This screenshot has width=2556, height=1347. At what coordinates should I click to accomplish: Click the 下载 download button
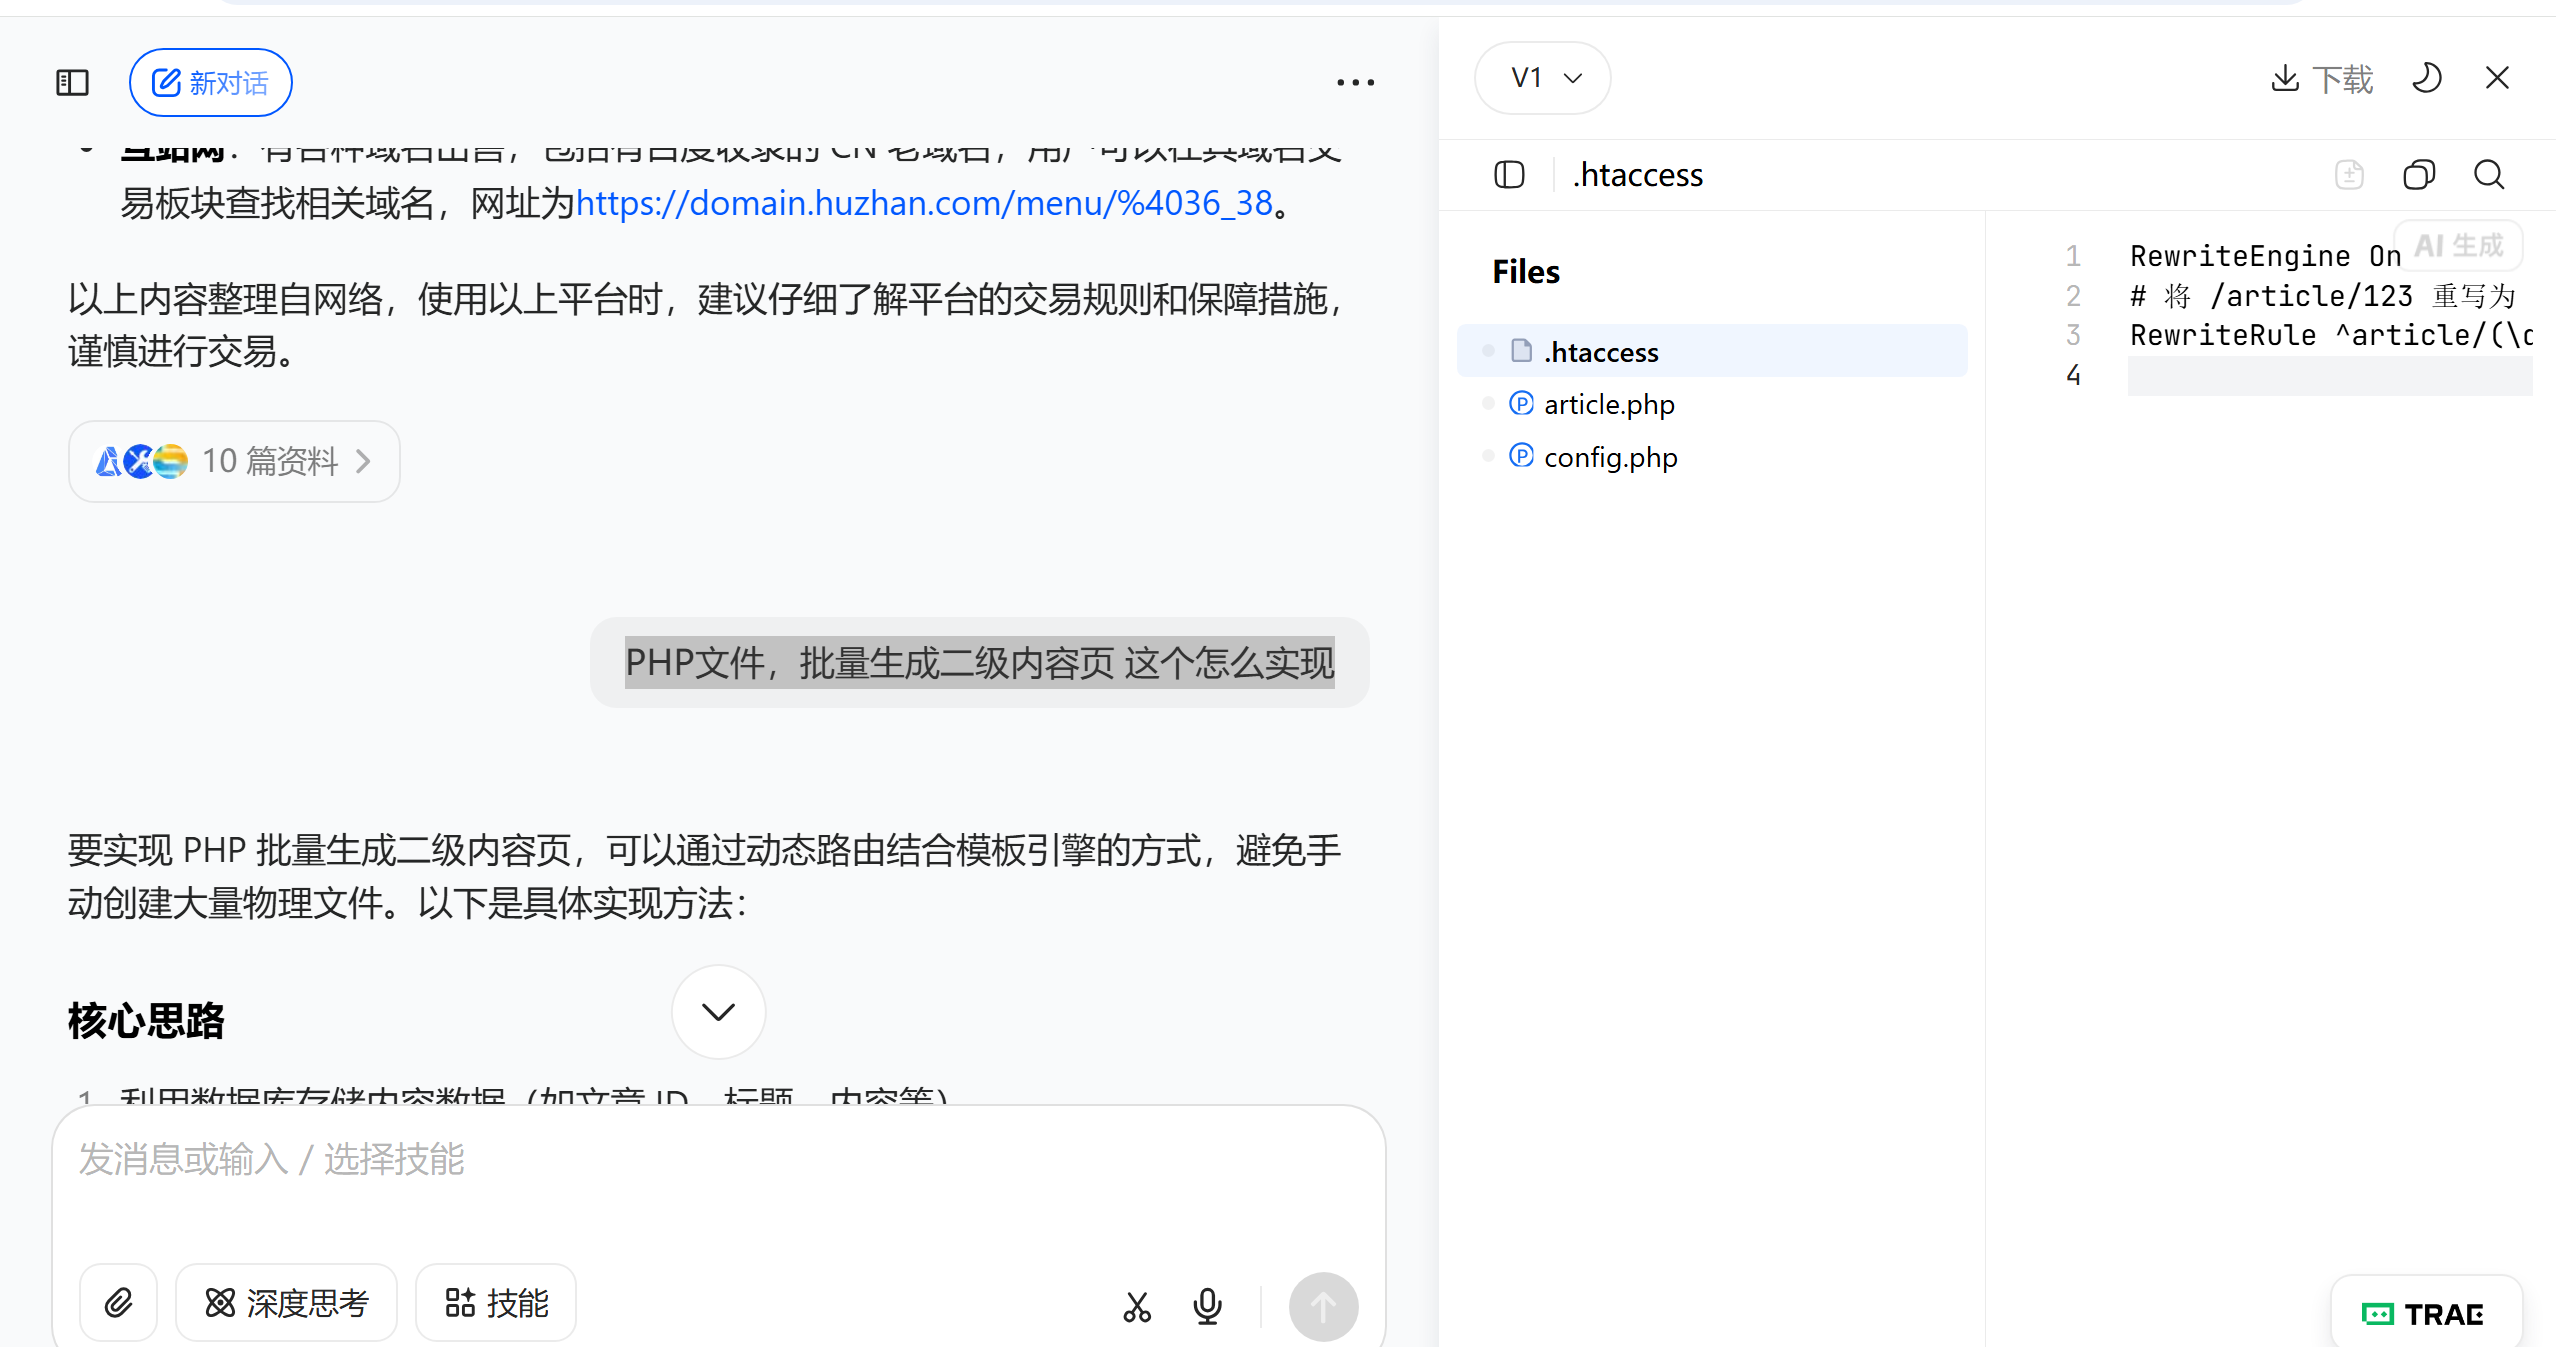point(2321,78)
